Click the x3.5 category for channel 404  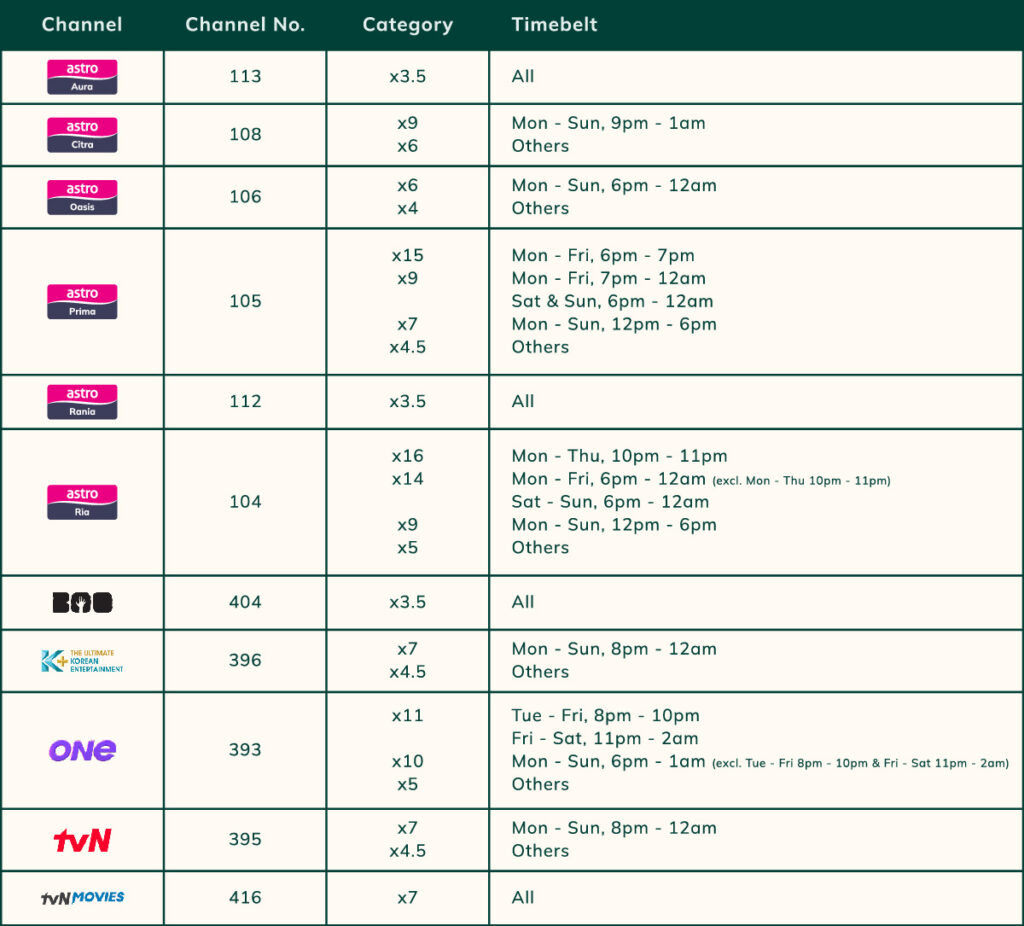408,602
